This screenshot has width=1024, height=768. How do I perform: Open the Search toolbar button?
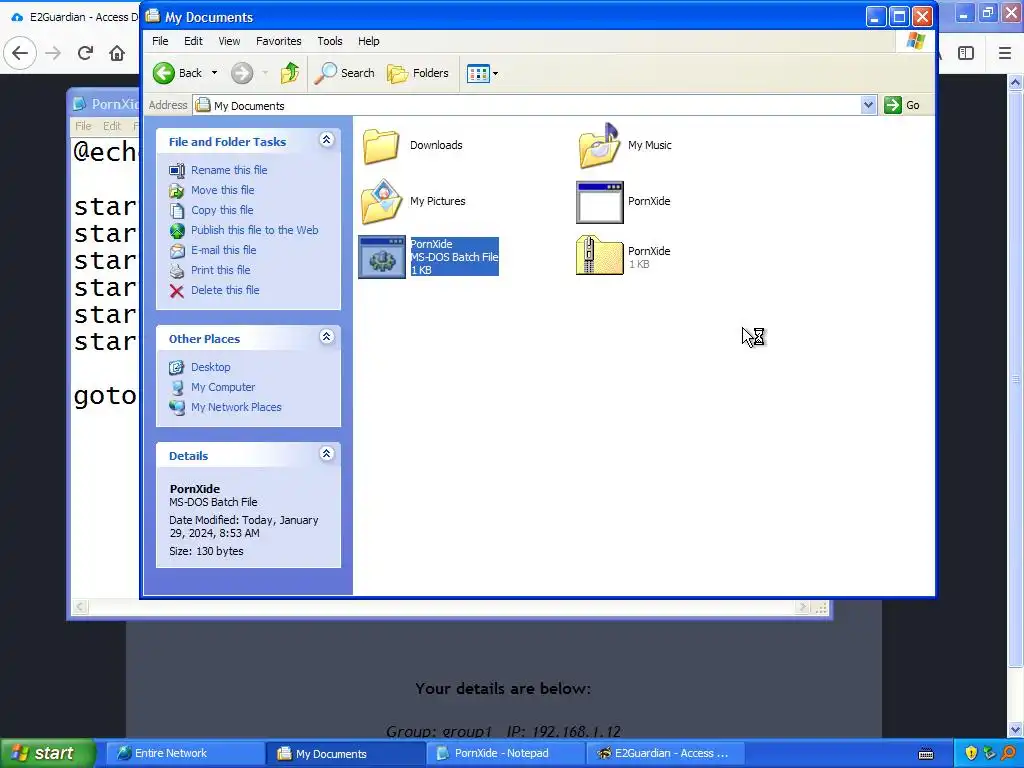click(x=344, y=73)
